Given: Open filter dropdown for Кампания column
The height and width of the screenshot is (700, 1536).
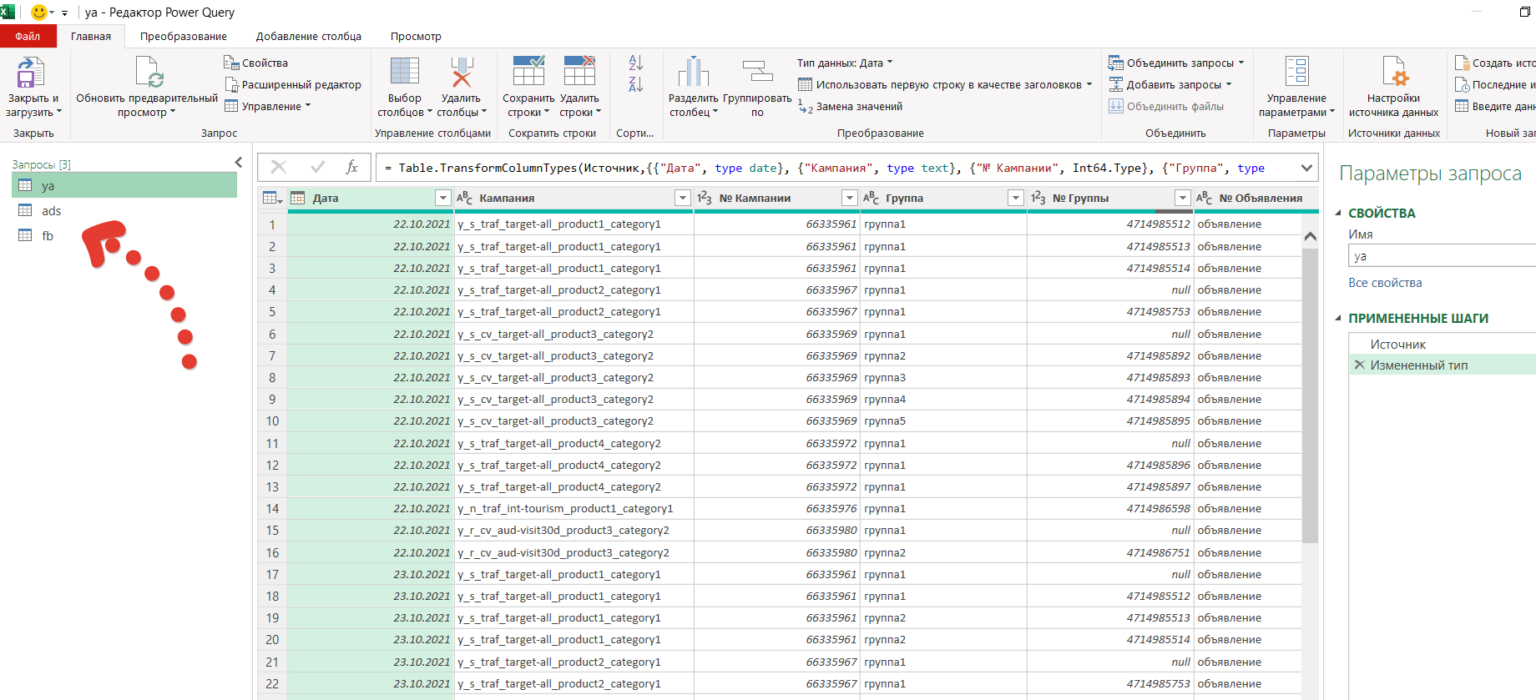Looking at the screenshot, I should tap(682, 198).
